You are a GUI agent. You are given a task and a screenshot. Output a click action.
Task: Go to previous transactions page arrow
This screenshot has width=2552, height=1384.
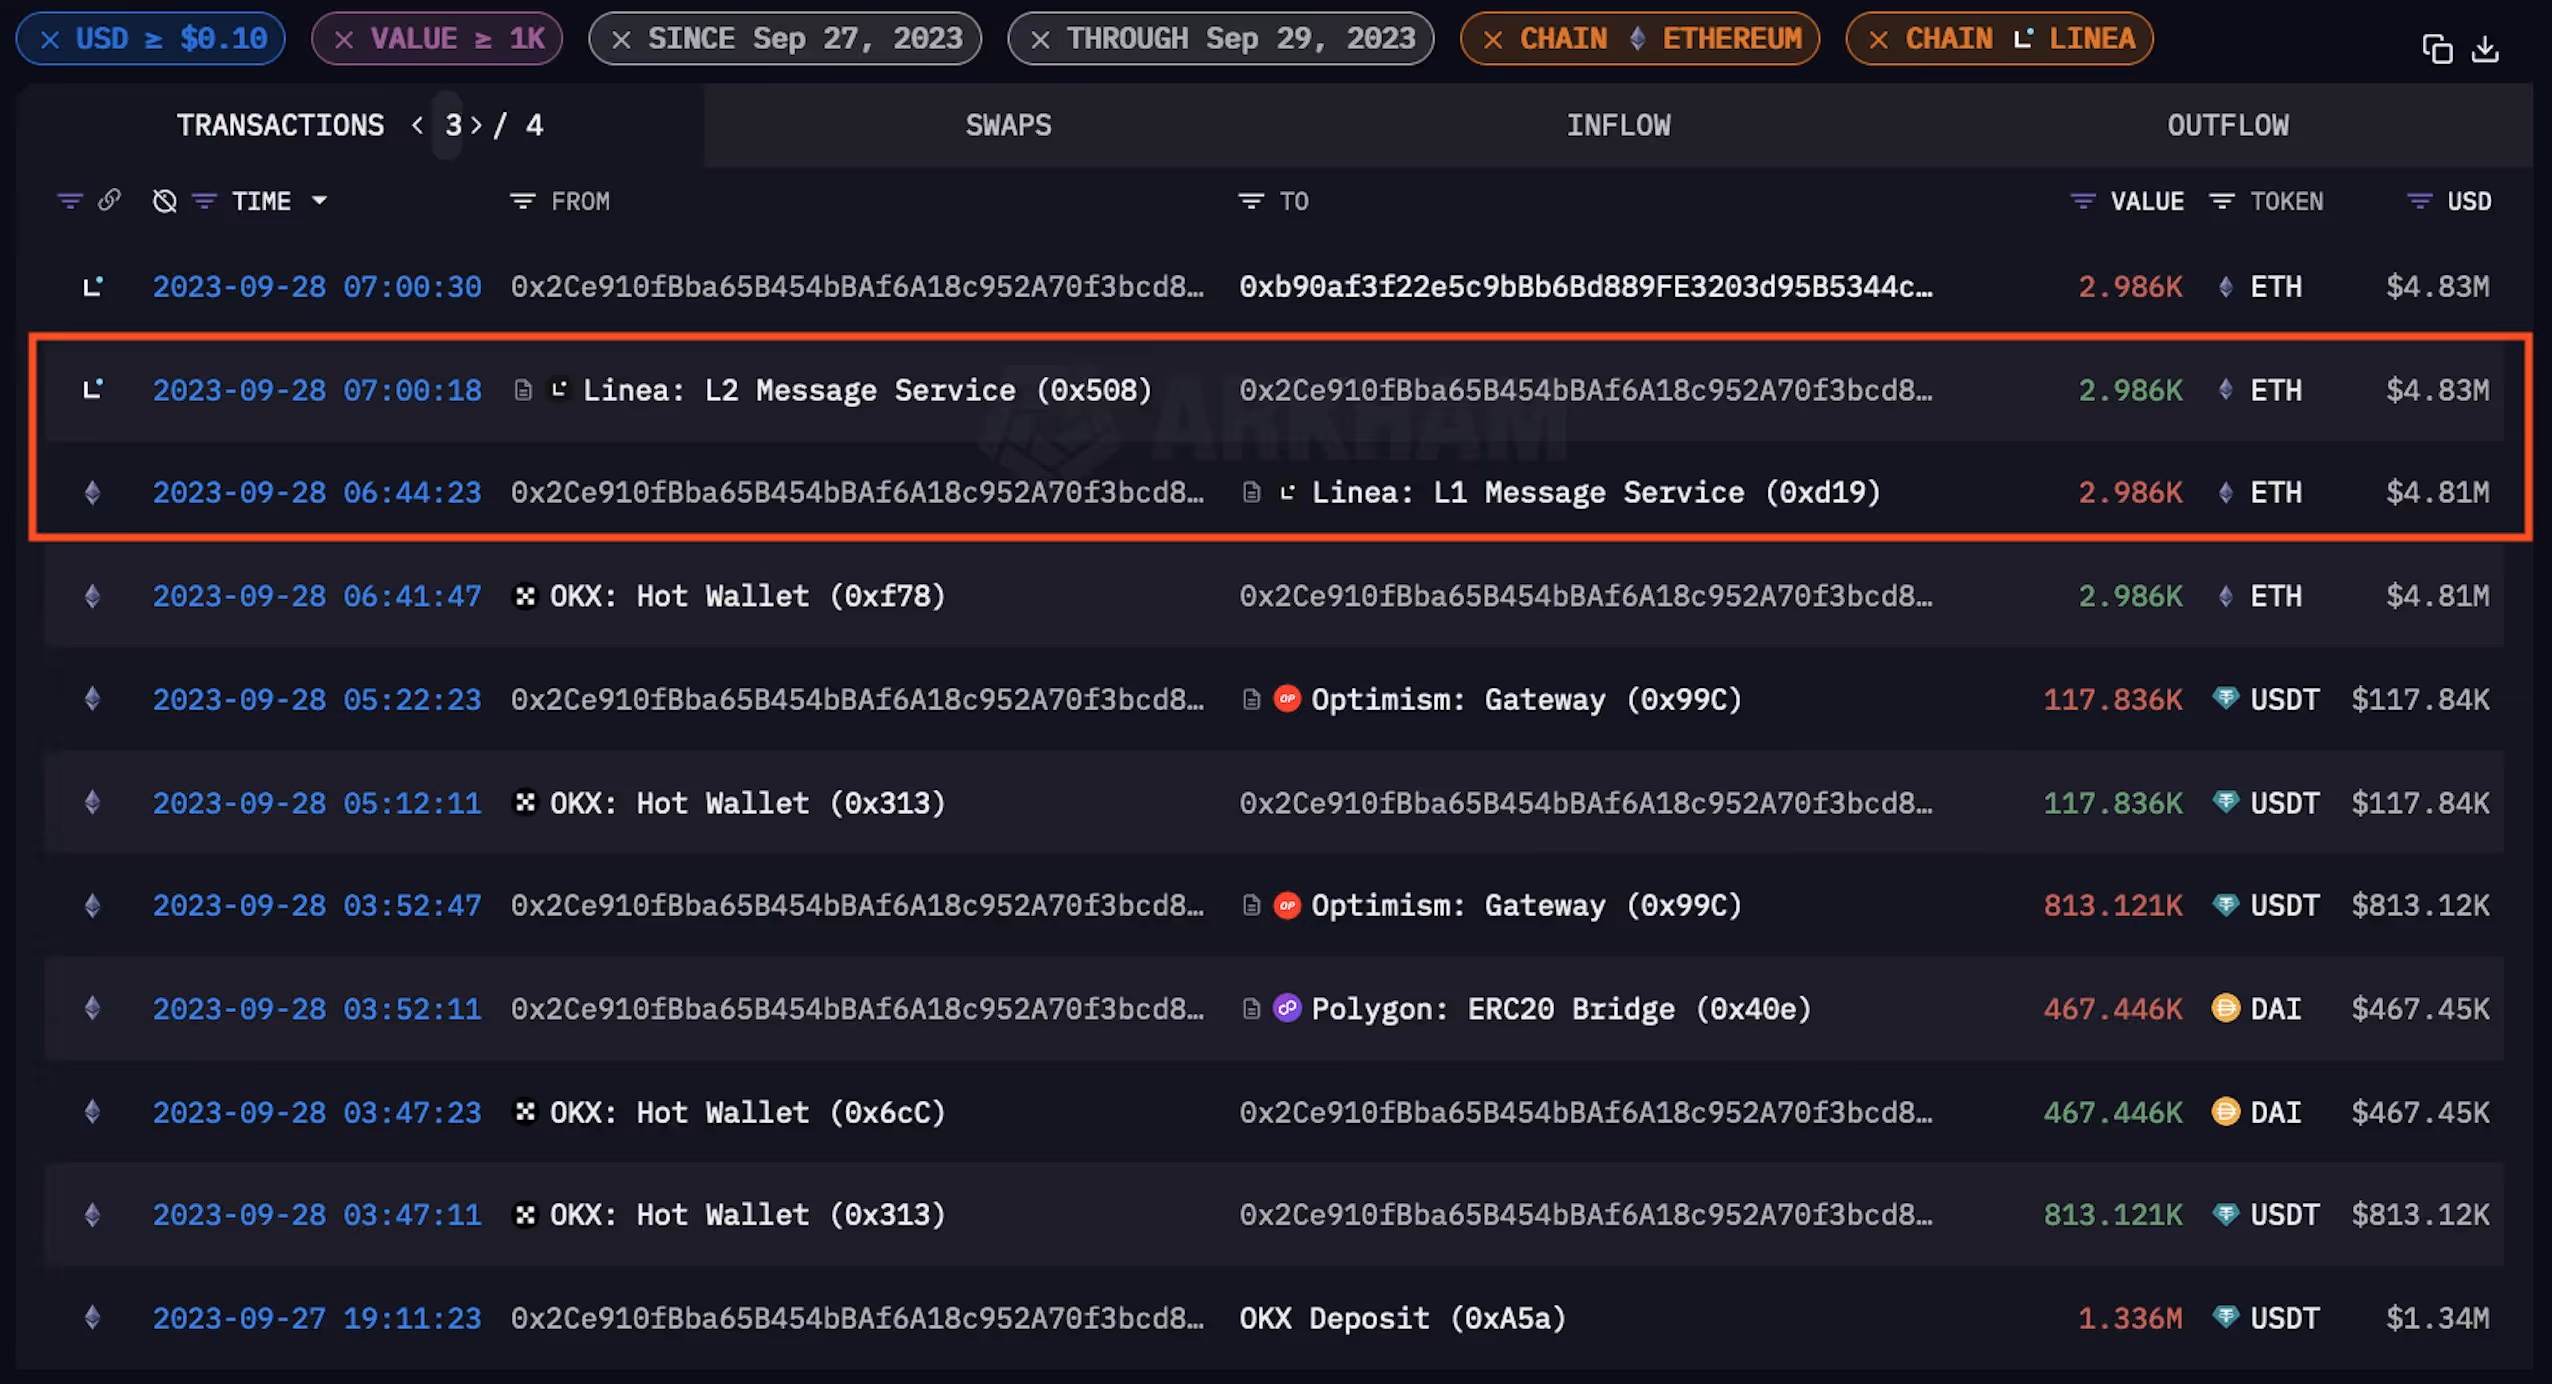click(x=417, y=125)
